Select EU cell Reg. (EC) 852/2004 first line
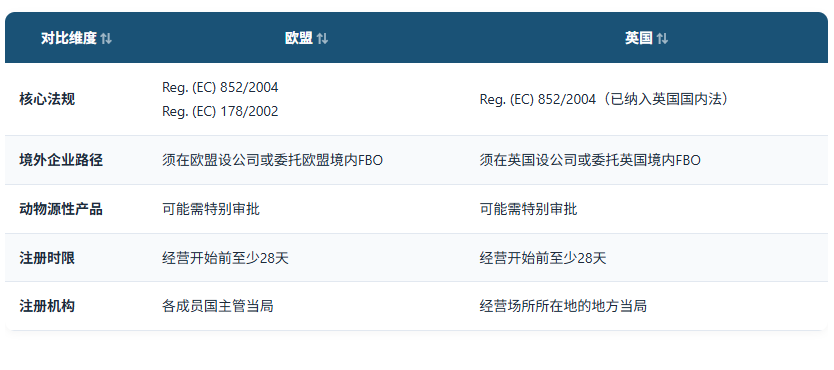This screenshot has width=834, height=370. point(220,87)
